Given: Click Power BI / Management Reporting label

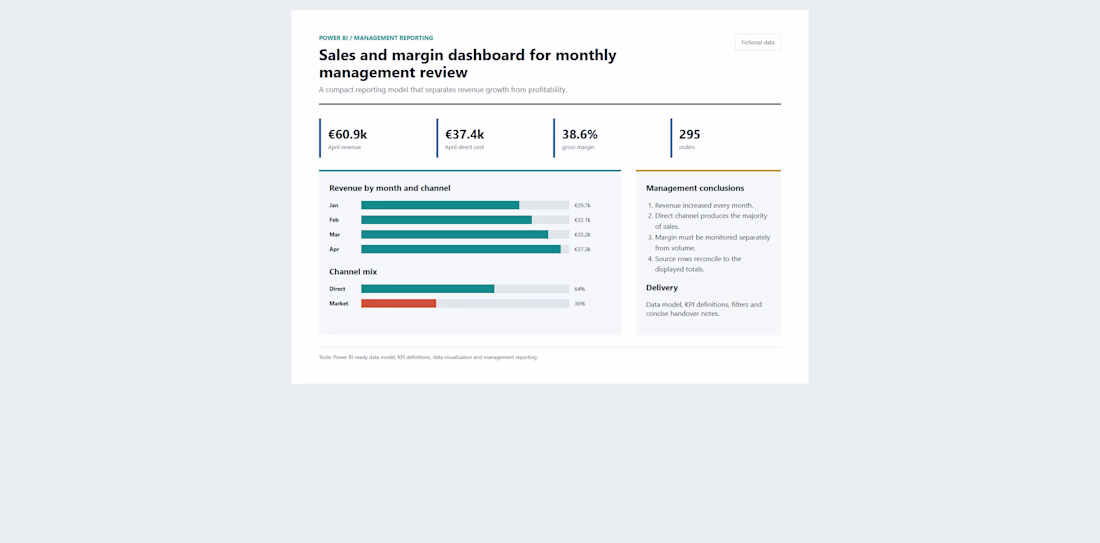Looking at the screenshot, I should (376, 38).
